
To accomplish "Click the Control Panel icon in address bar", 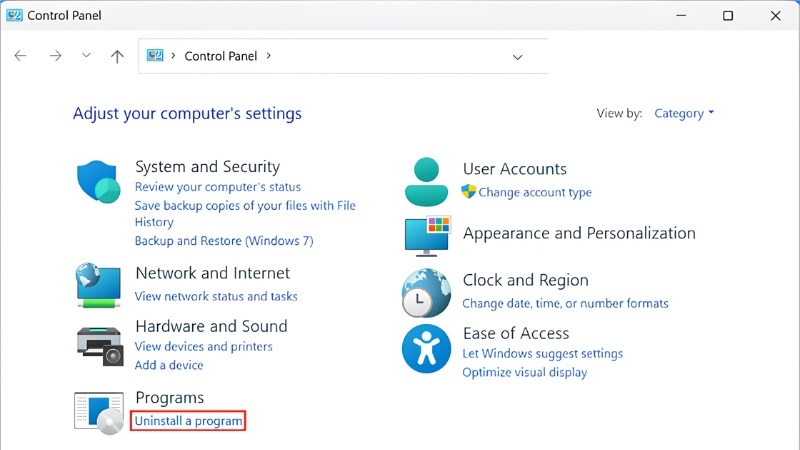I will click(155, 55).
